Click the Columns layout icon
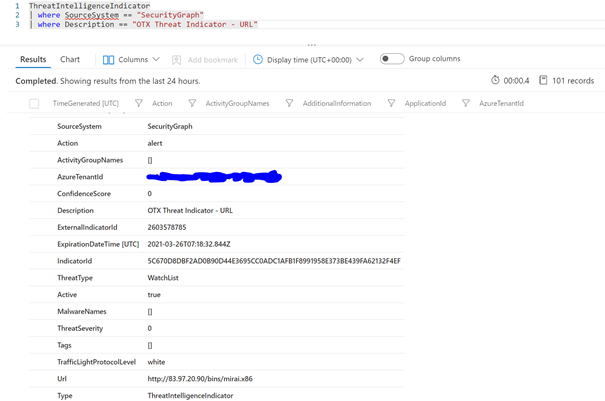The width and height of the screenshot is (605, 401). point(108,60)
